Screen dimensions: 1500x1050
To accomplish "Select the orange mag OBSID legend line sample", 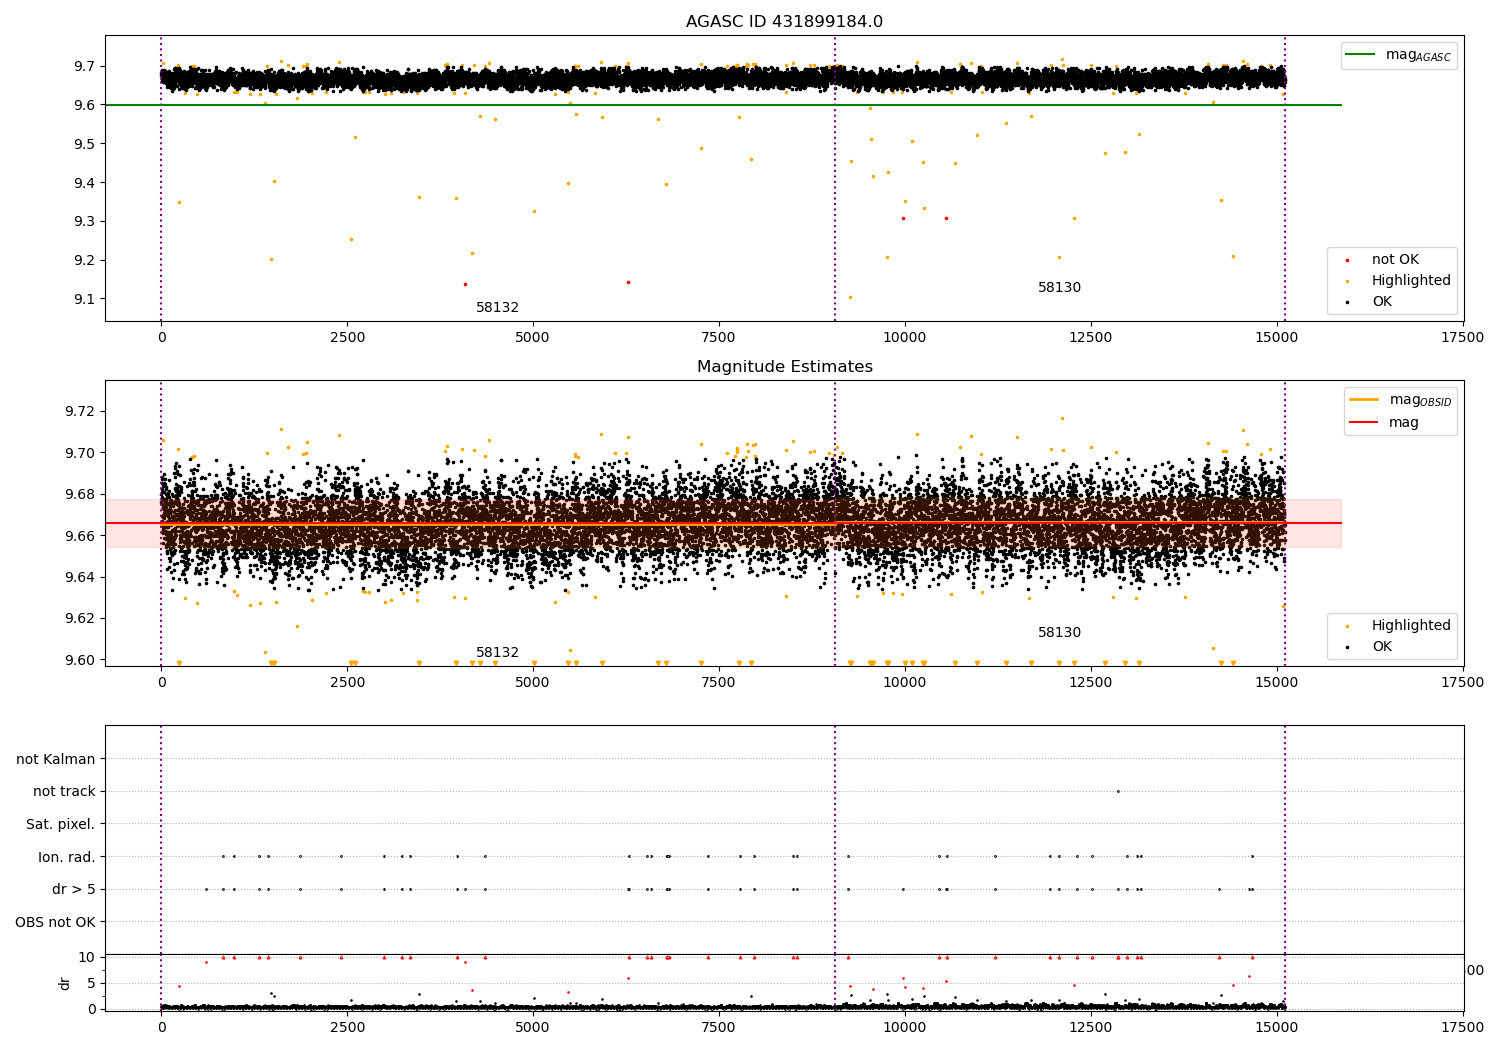I will (x=1364, y=400).
